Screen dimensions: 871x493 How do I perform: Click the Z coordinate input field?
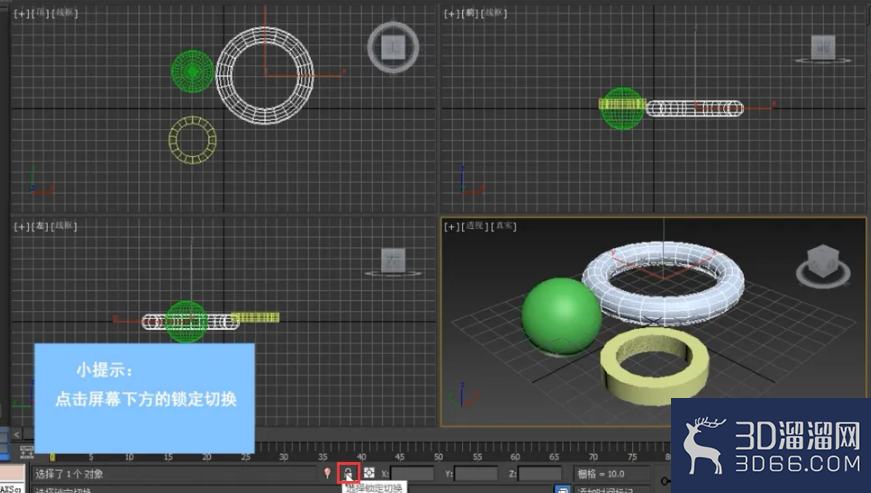coord(539,474)
